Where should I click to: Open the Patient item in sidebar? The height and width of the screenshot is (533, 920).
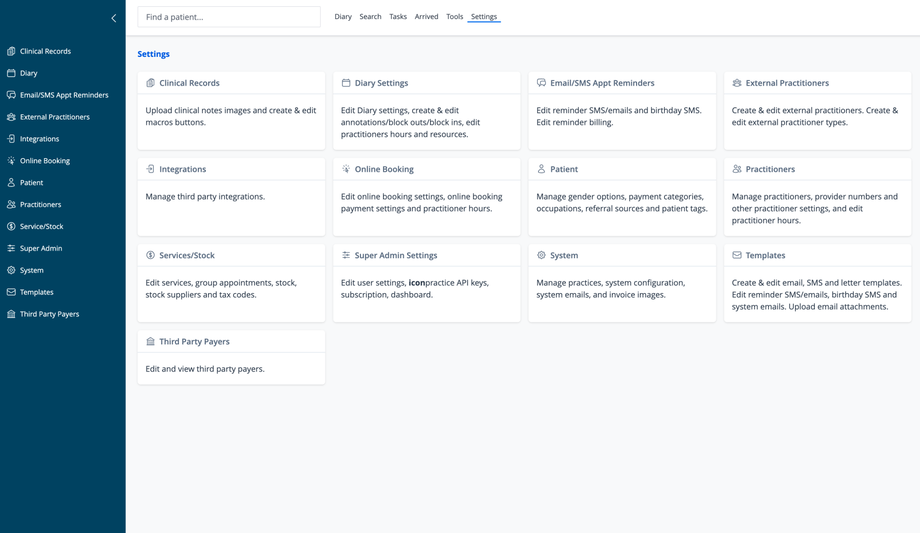click(31, 183)
